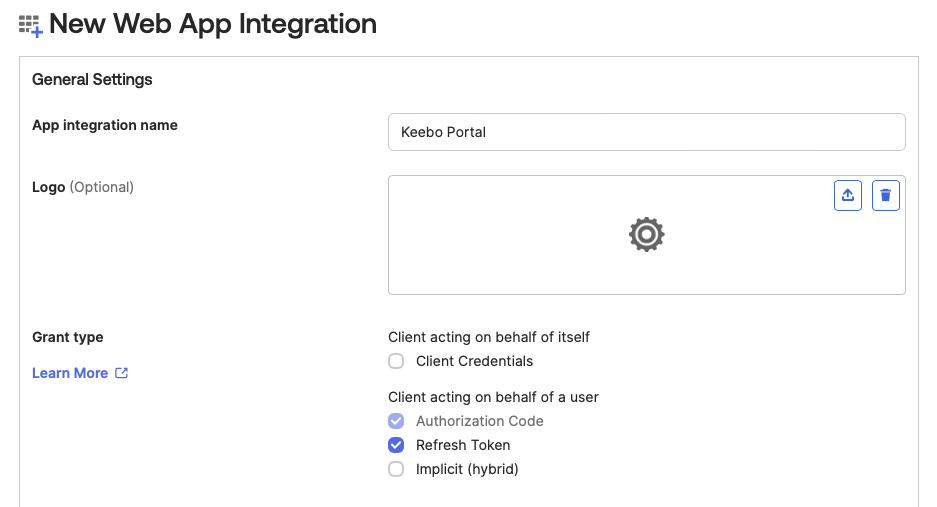Delete the logo with the trash icon

(886, 196)
